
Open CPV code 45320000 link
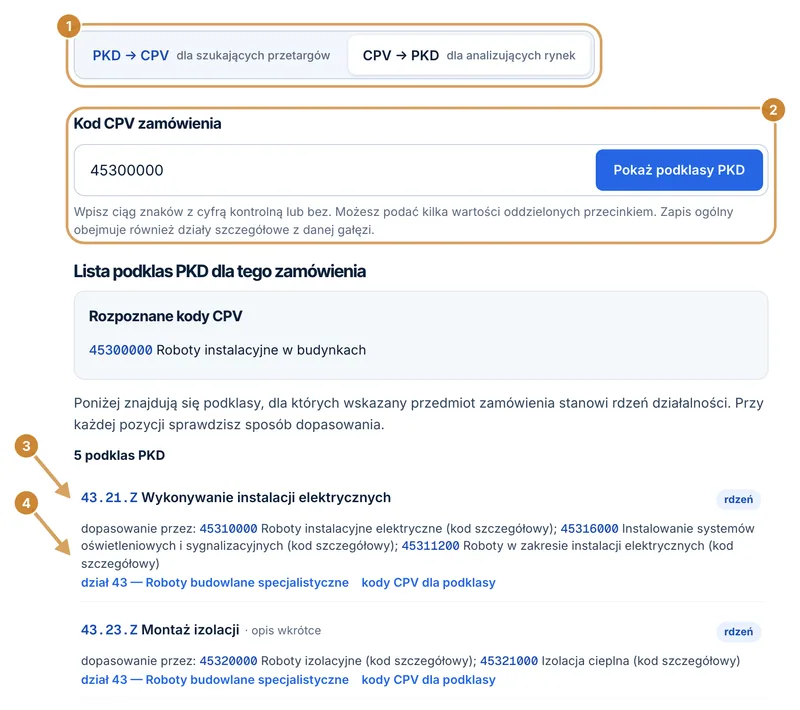228,661
